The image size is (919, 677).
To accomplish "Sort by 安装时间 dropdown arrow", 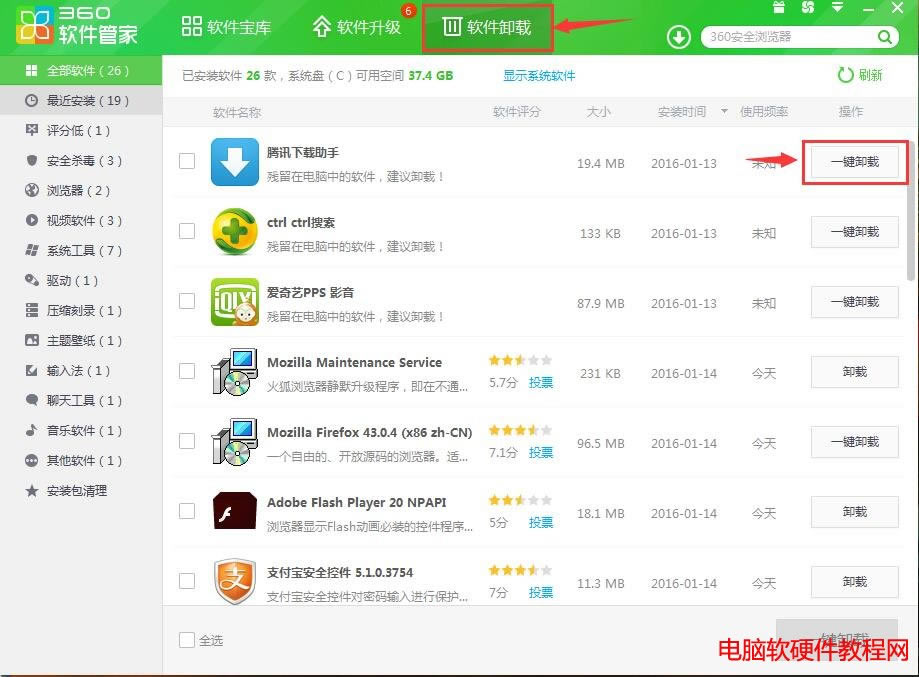I will click(x=724, y=111).
